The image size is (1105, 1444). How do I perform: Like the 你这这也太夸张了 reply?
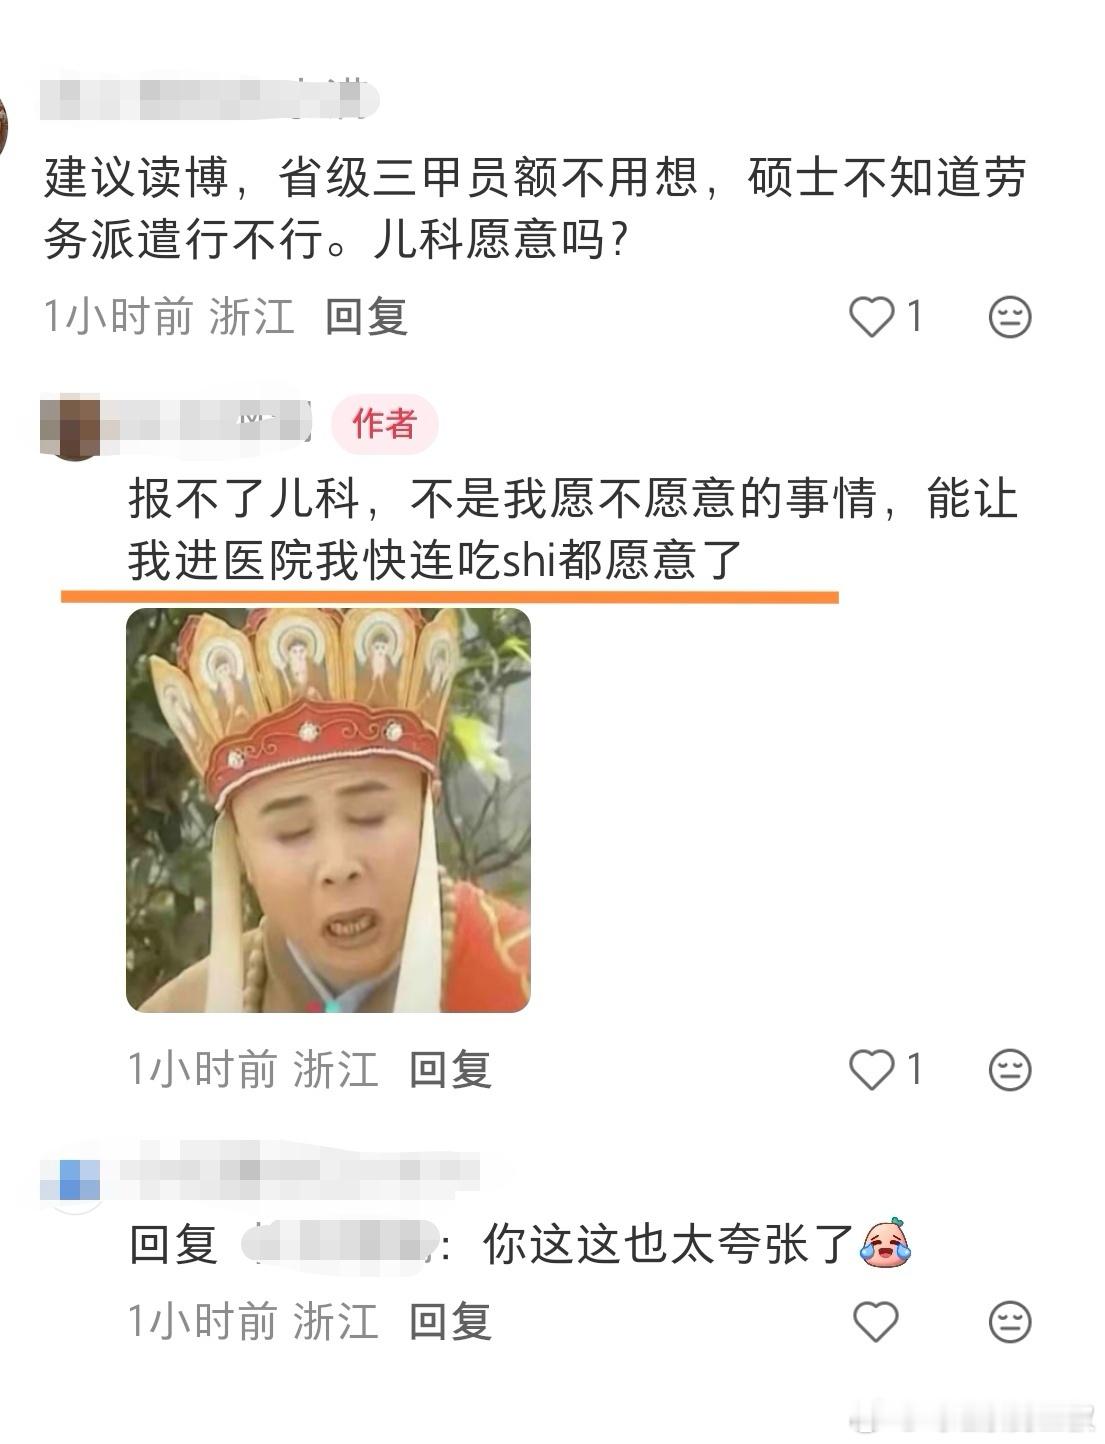[876, 1322]
